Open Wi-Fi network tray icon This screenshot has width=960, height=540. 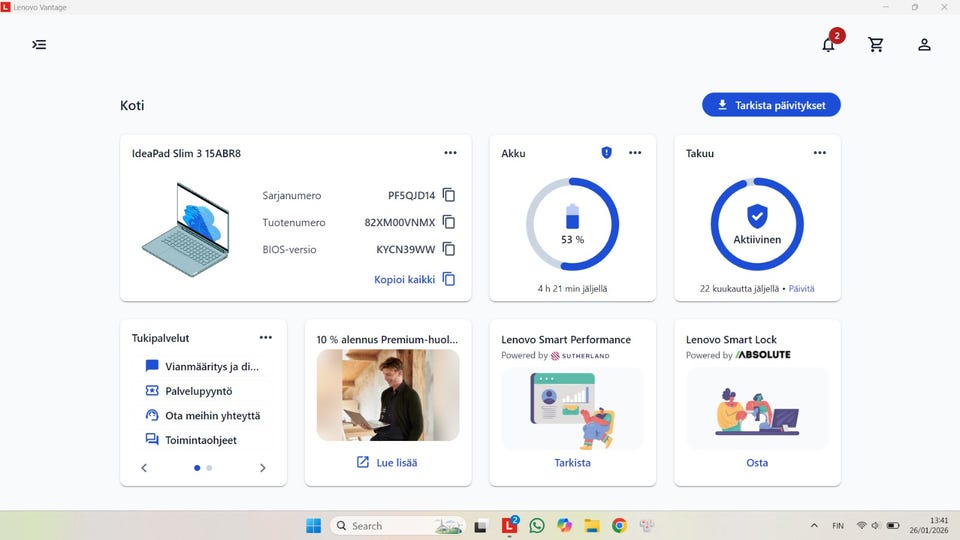[x=861, y=525]
